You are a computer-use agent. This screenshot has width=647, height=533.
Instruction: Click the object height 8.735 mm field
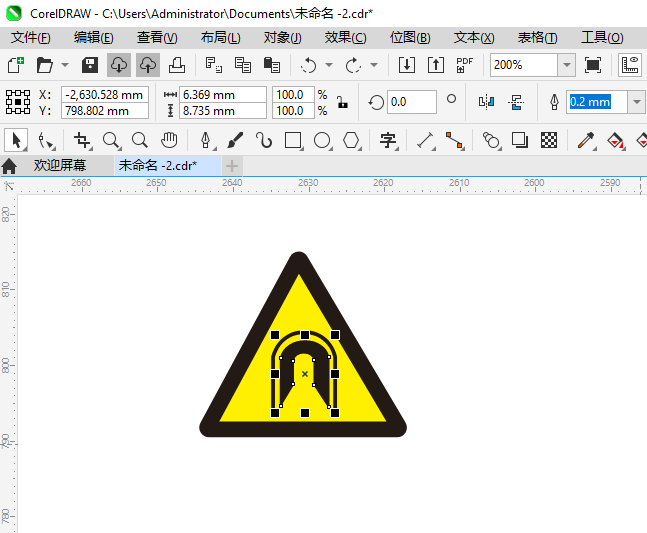tap(223, 111)
